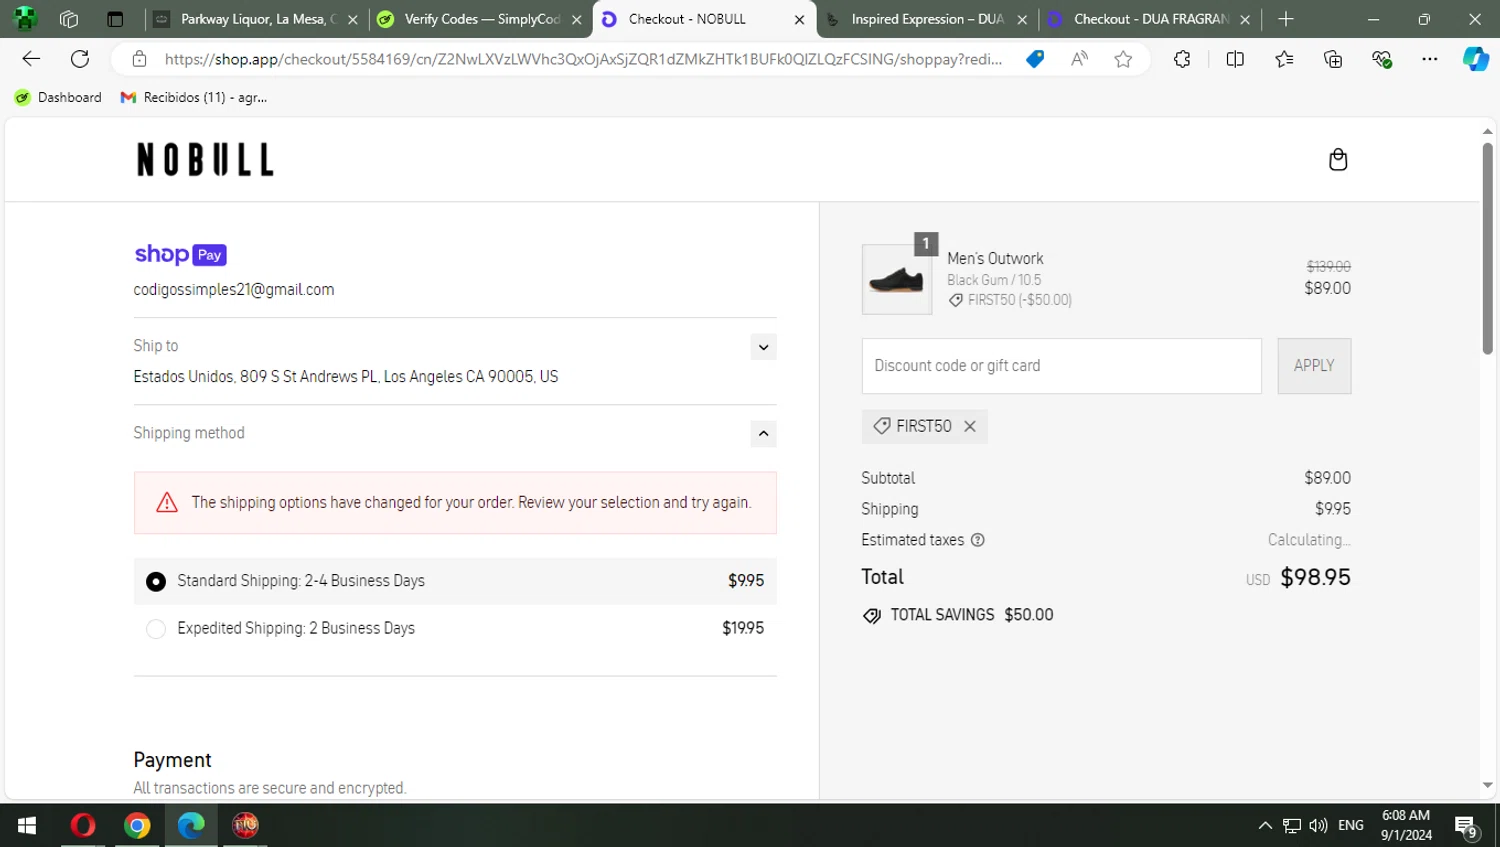Image resolution: width=1500 pixels, height=847 pixels.
Task: Refresh the checkout page
Action: [80, 59]
